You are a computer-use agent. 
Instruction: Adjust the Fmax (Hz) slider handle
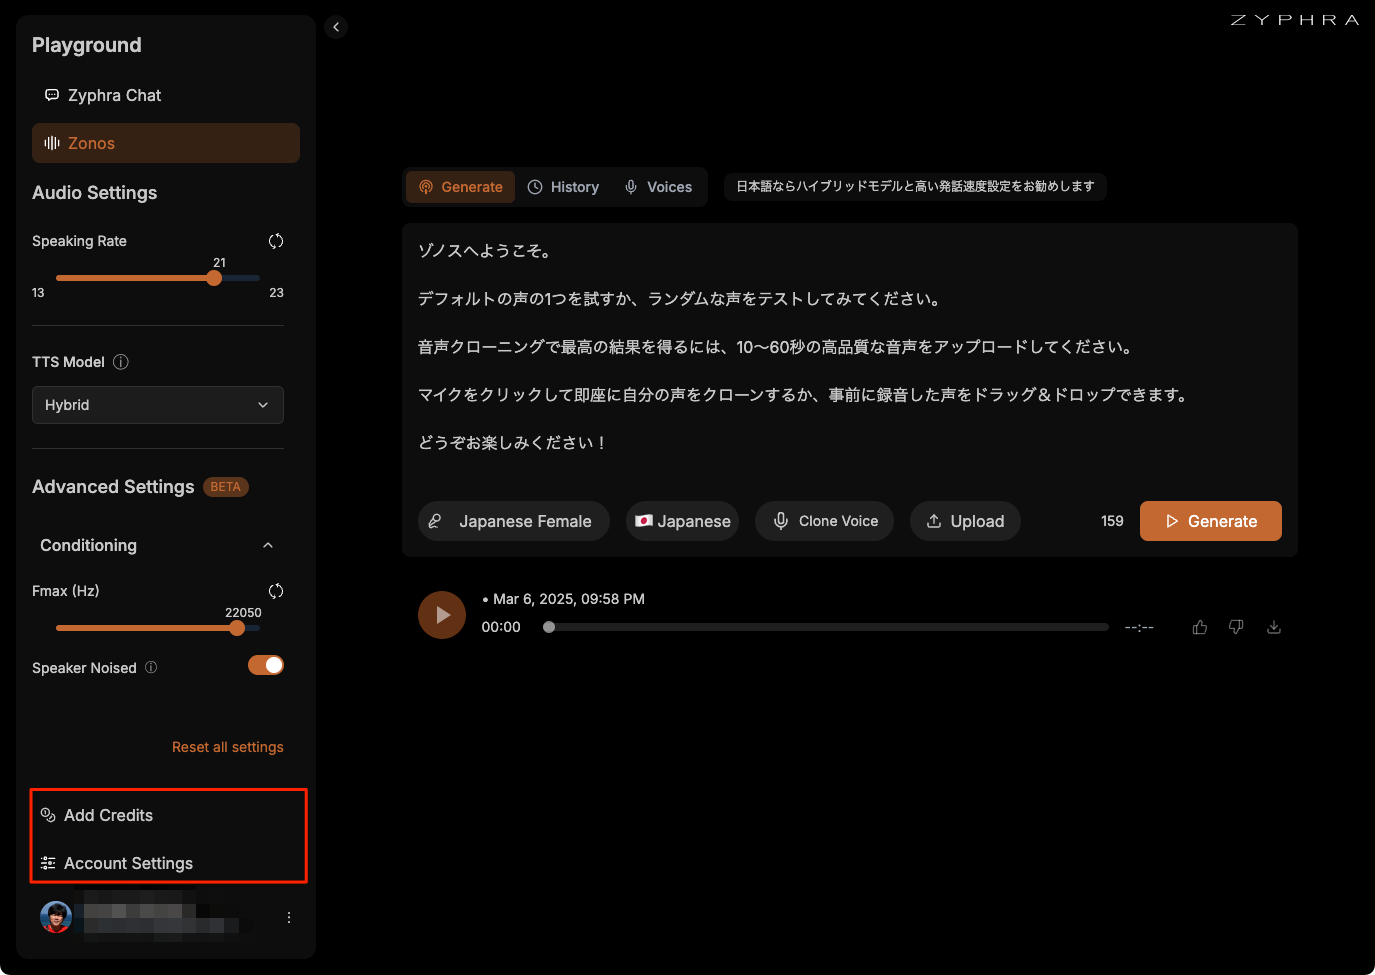coord(237,628)
